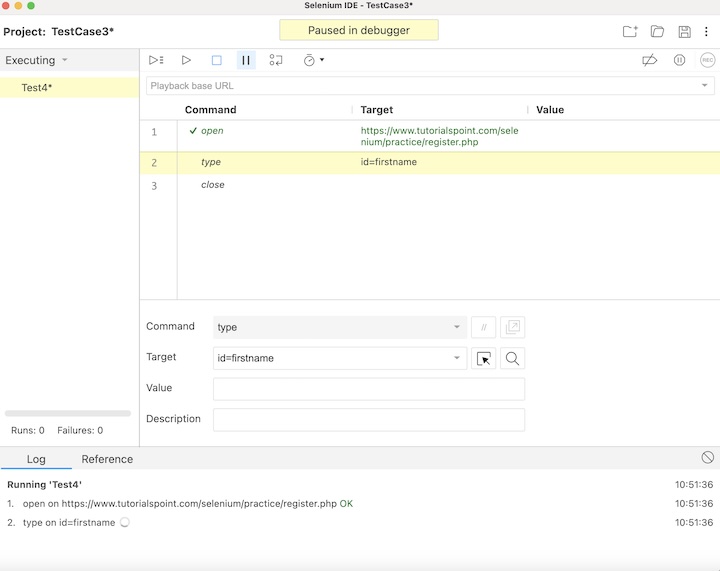The height and width of the screenshot is (571, 720).
Task: Click the Run all tests icon
Action: (156, 60)
